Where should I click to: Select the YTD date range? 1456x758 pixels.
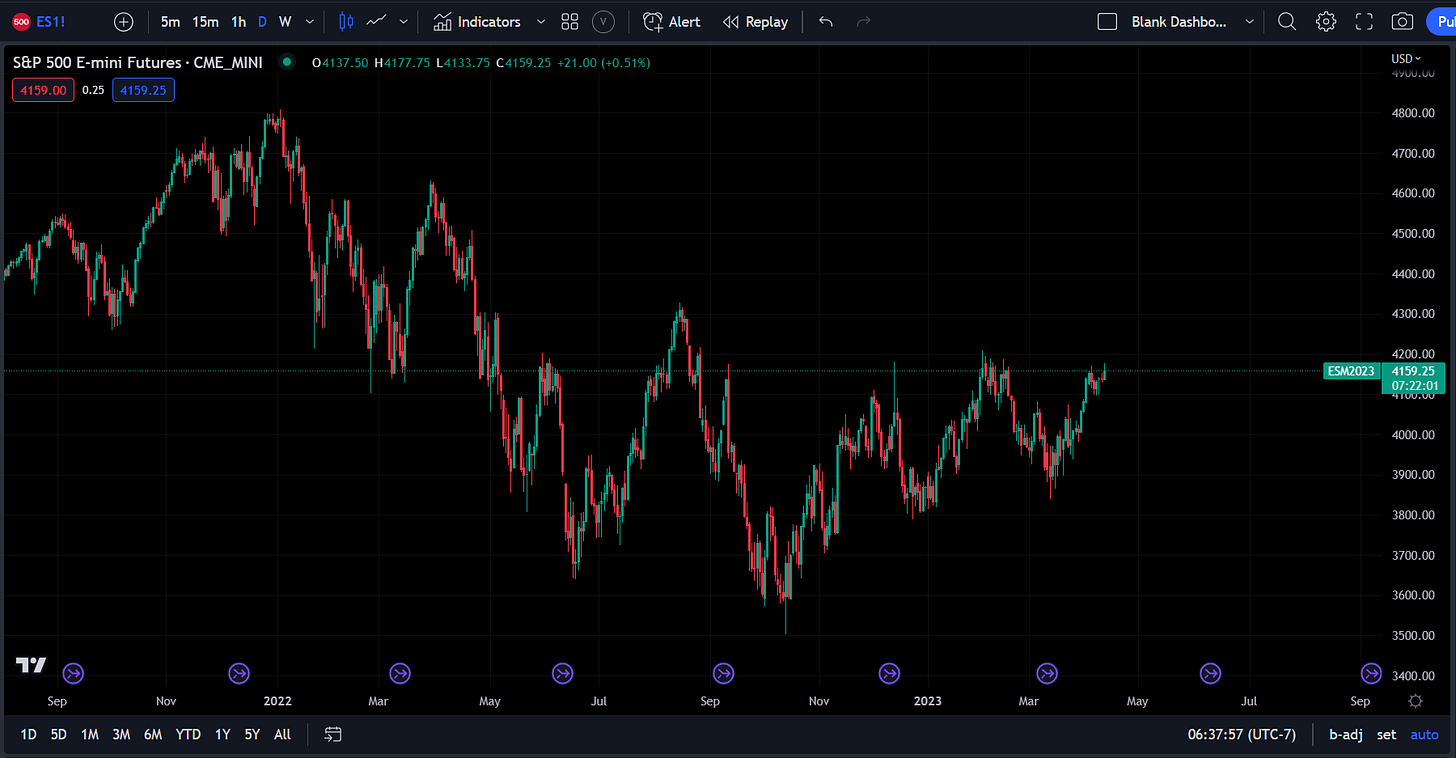tap(188, 734)
